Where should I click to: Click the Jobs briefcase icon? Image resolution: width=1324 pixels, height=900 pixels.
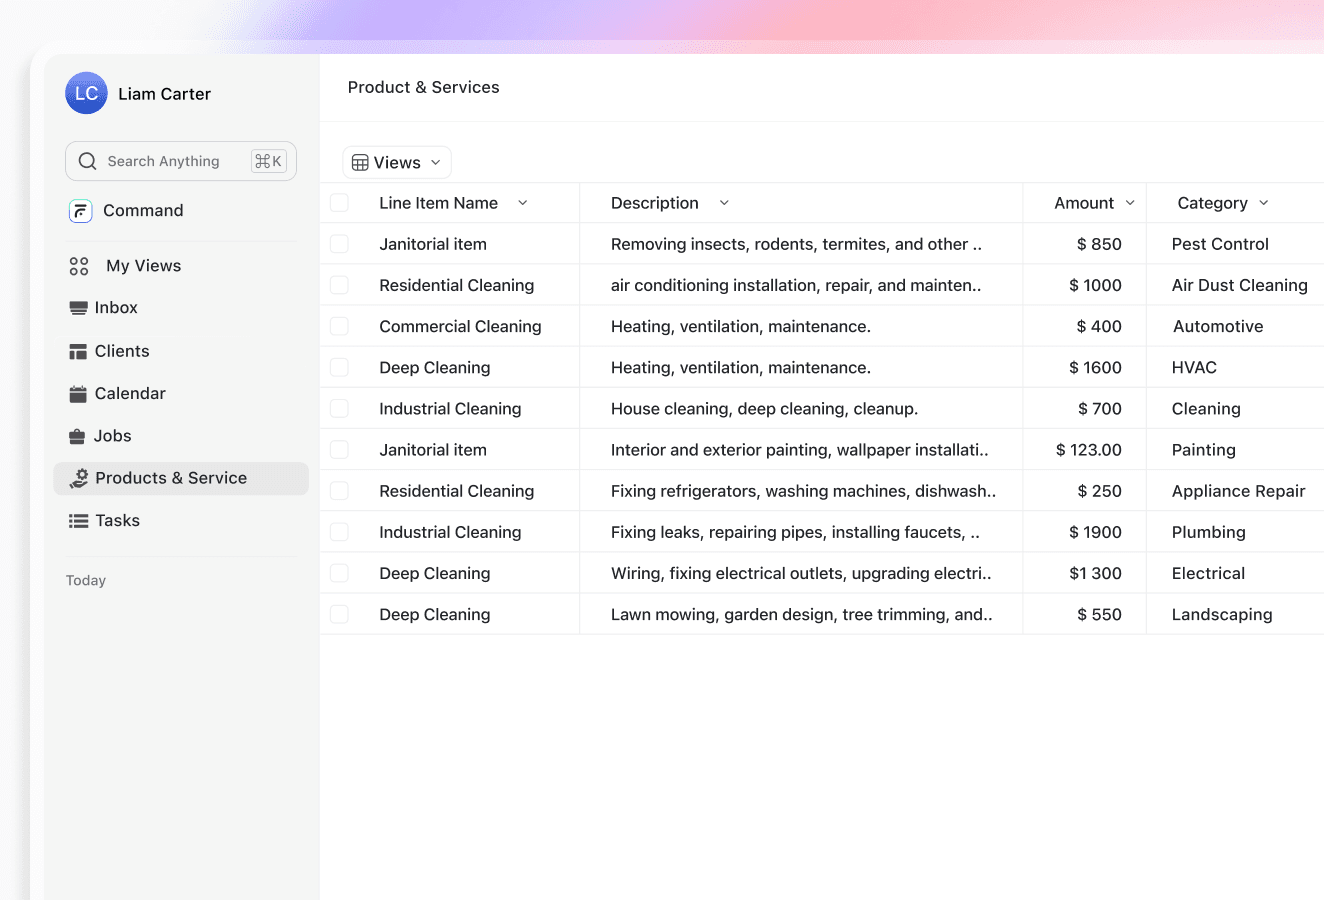[78, 435]
